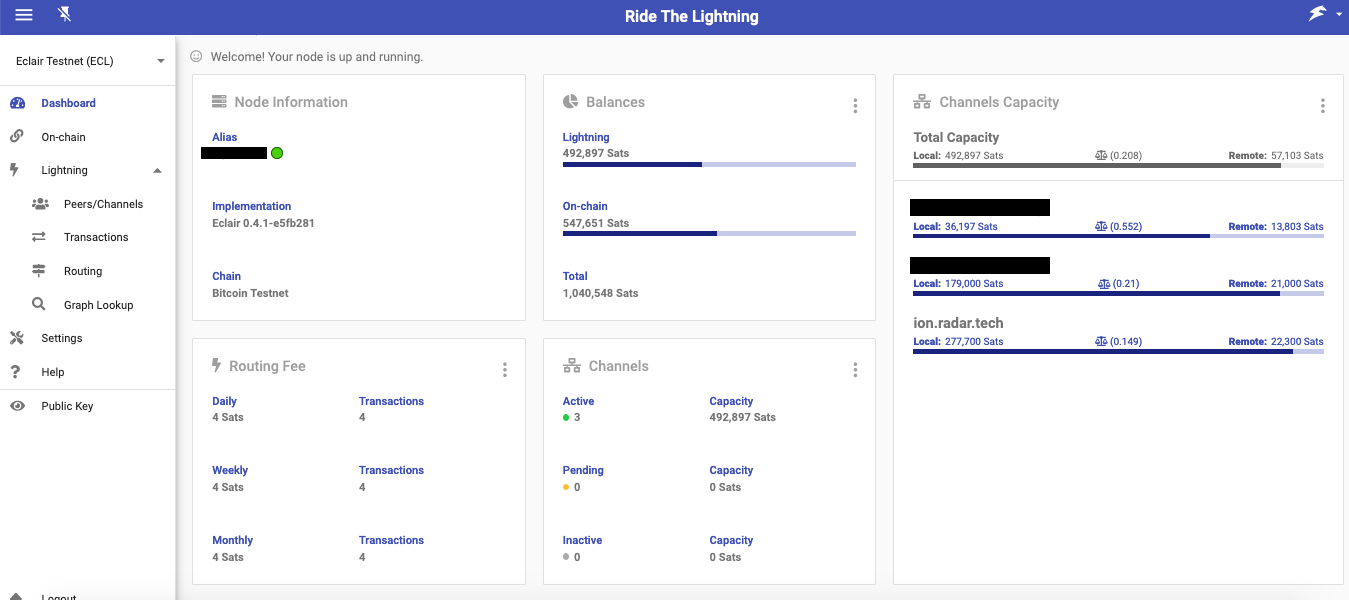Click the Routing Fee bolt icon
The height and width of the screenshot is (600, 1349).
pyautogui.click(x=217, y=365)
